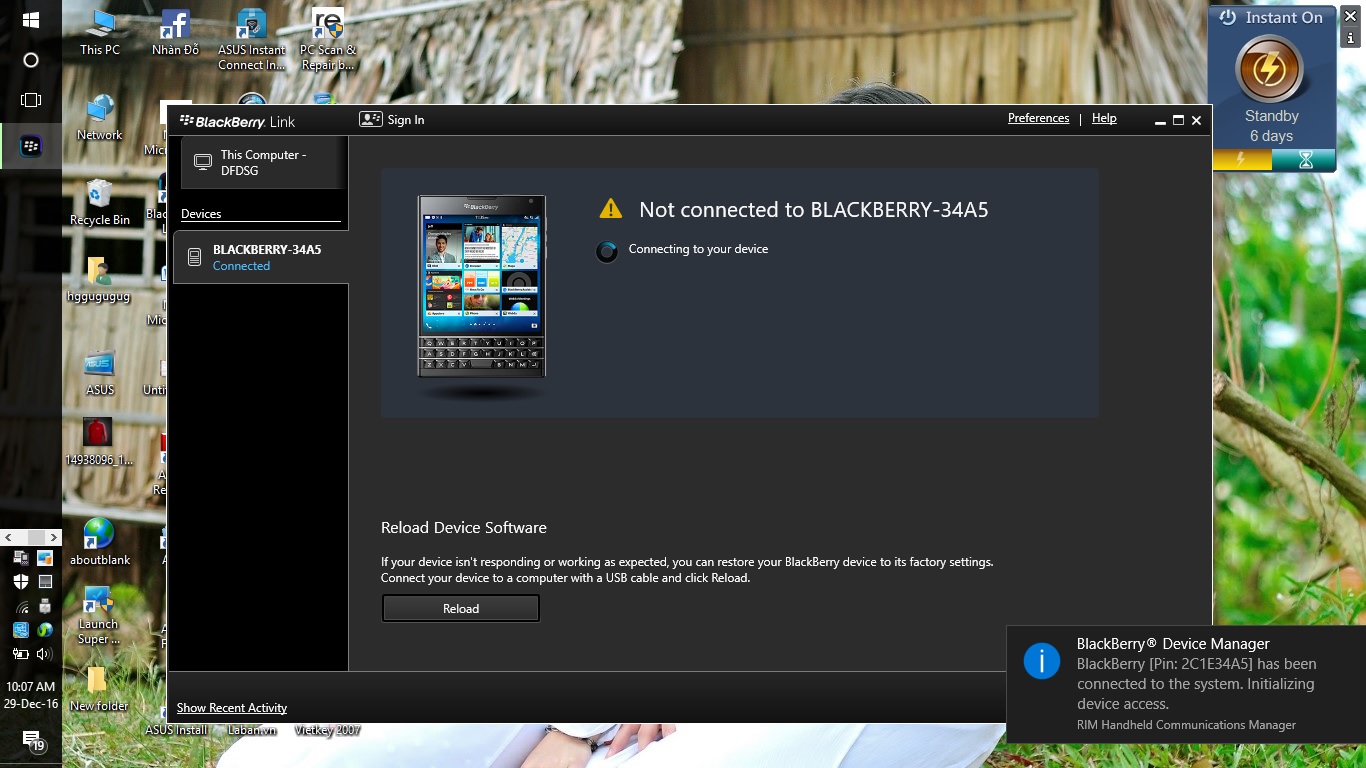The height and width of the screenshot is (768, 1366).
Task: Open the BlackBerry Device Manager notification
Action: [x=1186, y=685]
